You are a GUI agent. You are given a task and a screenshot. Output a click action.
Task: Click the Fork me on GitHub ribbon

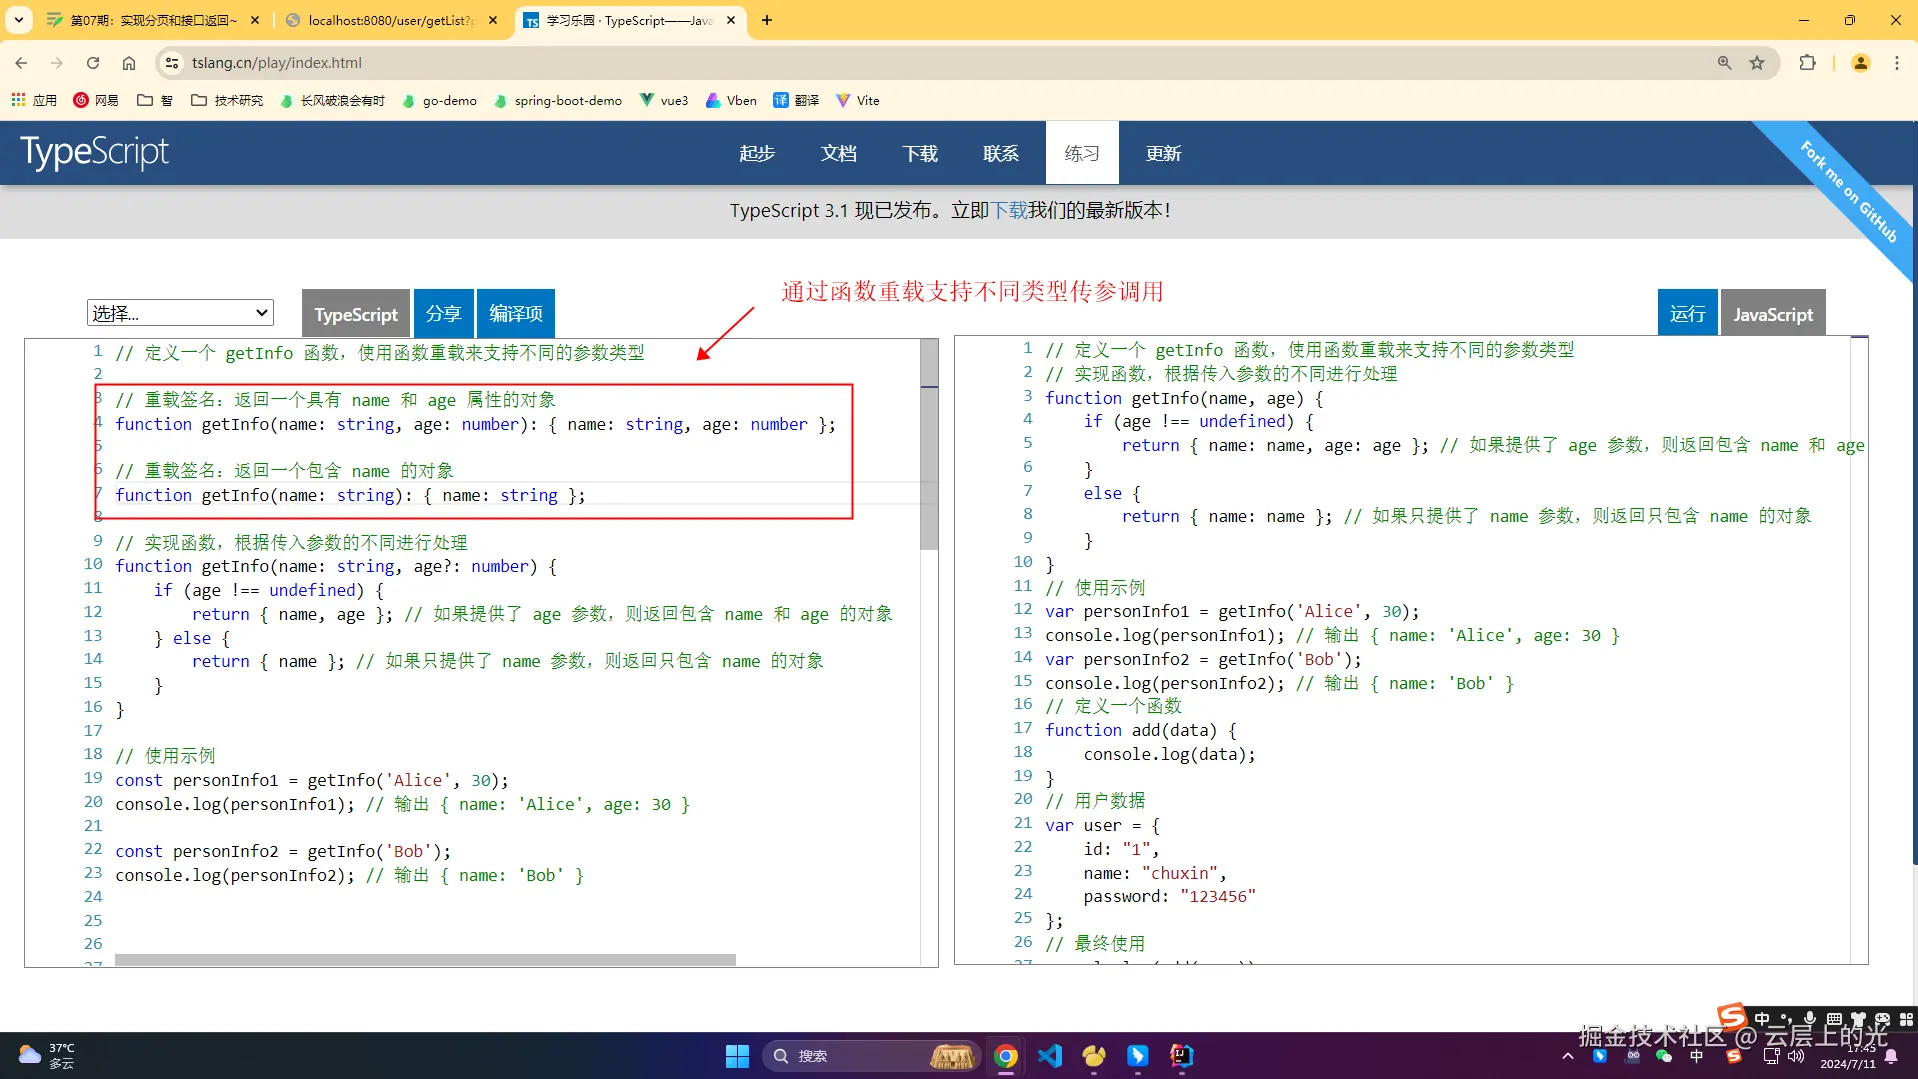coord(1848,190)
